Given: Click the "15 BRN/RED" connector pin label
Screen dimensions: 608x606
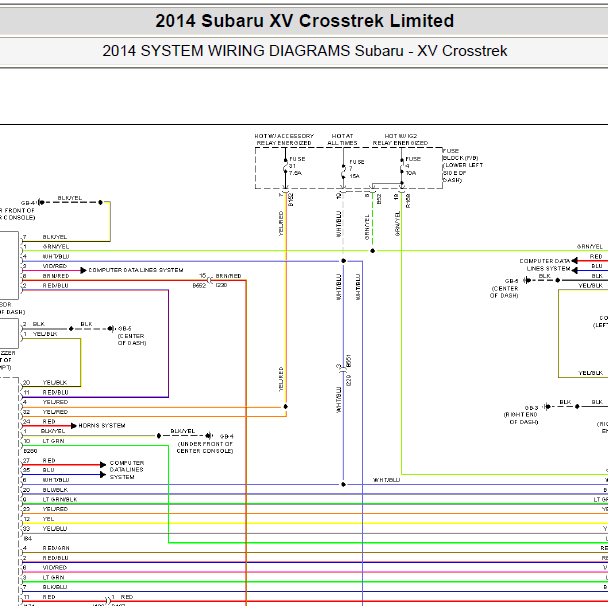Looking at the screenshot, I should (220, 276).
